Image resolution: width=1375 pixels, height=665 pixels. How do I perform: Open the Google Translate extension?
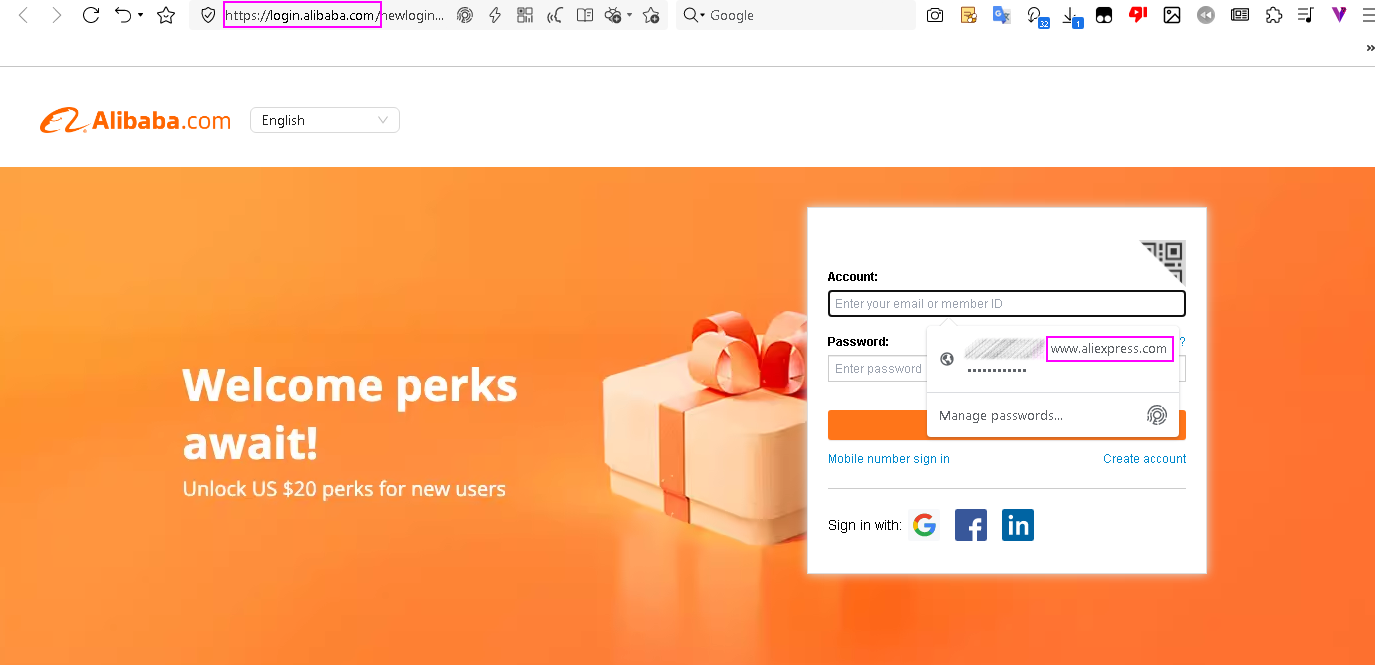click(1001, 15)
